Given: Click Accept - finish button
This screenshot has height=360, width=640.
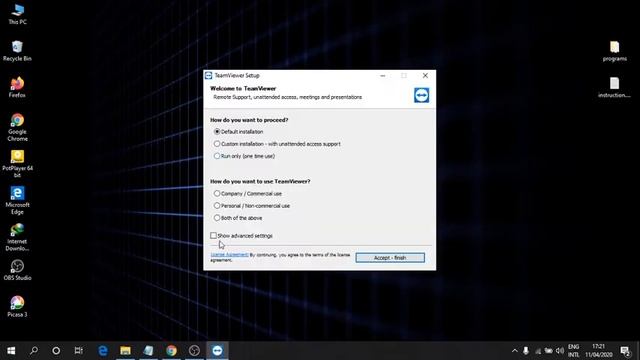Looking at the screenshot, I should coord(390,258).
